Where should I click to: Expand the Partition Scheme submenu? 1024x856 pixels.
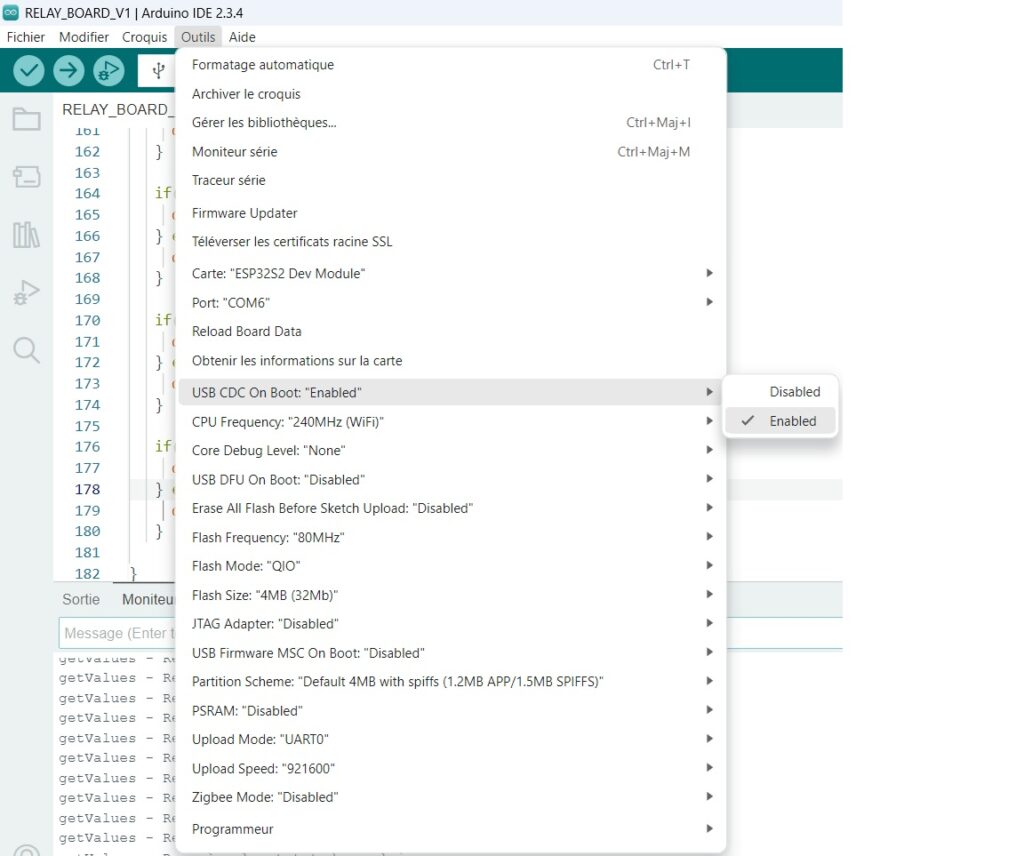(x=450, y=682)
